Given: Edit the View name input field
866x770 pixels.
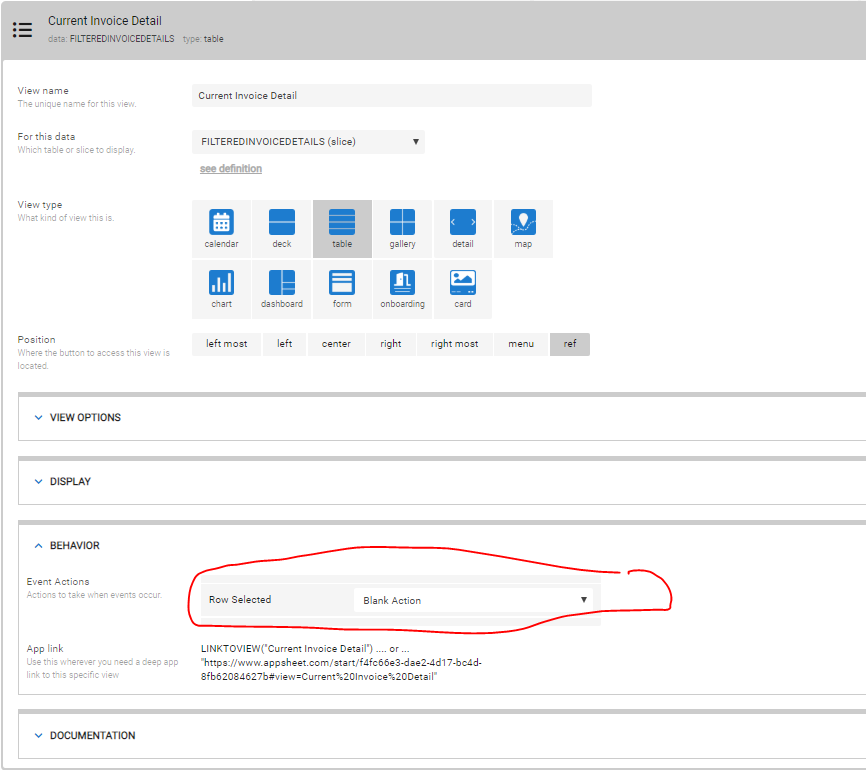Looking at the screenshot, I should pyautogui.click(x=392, y=96).
